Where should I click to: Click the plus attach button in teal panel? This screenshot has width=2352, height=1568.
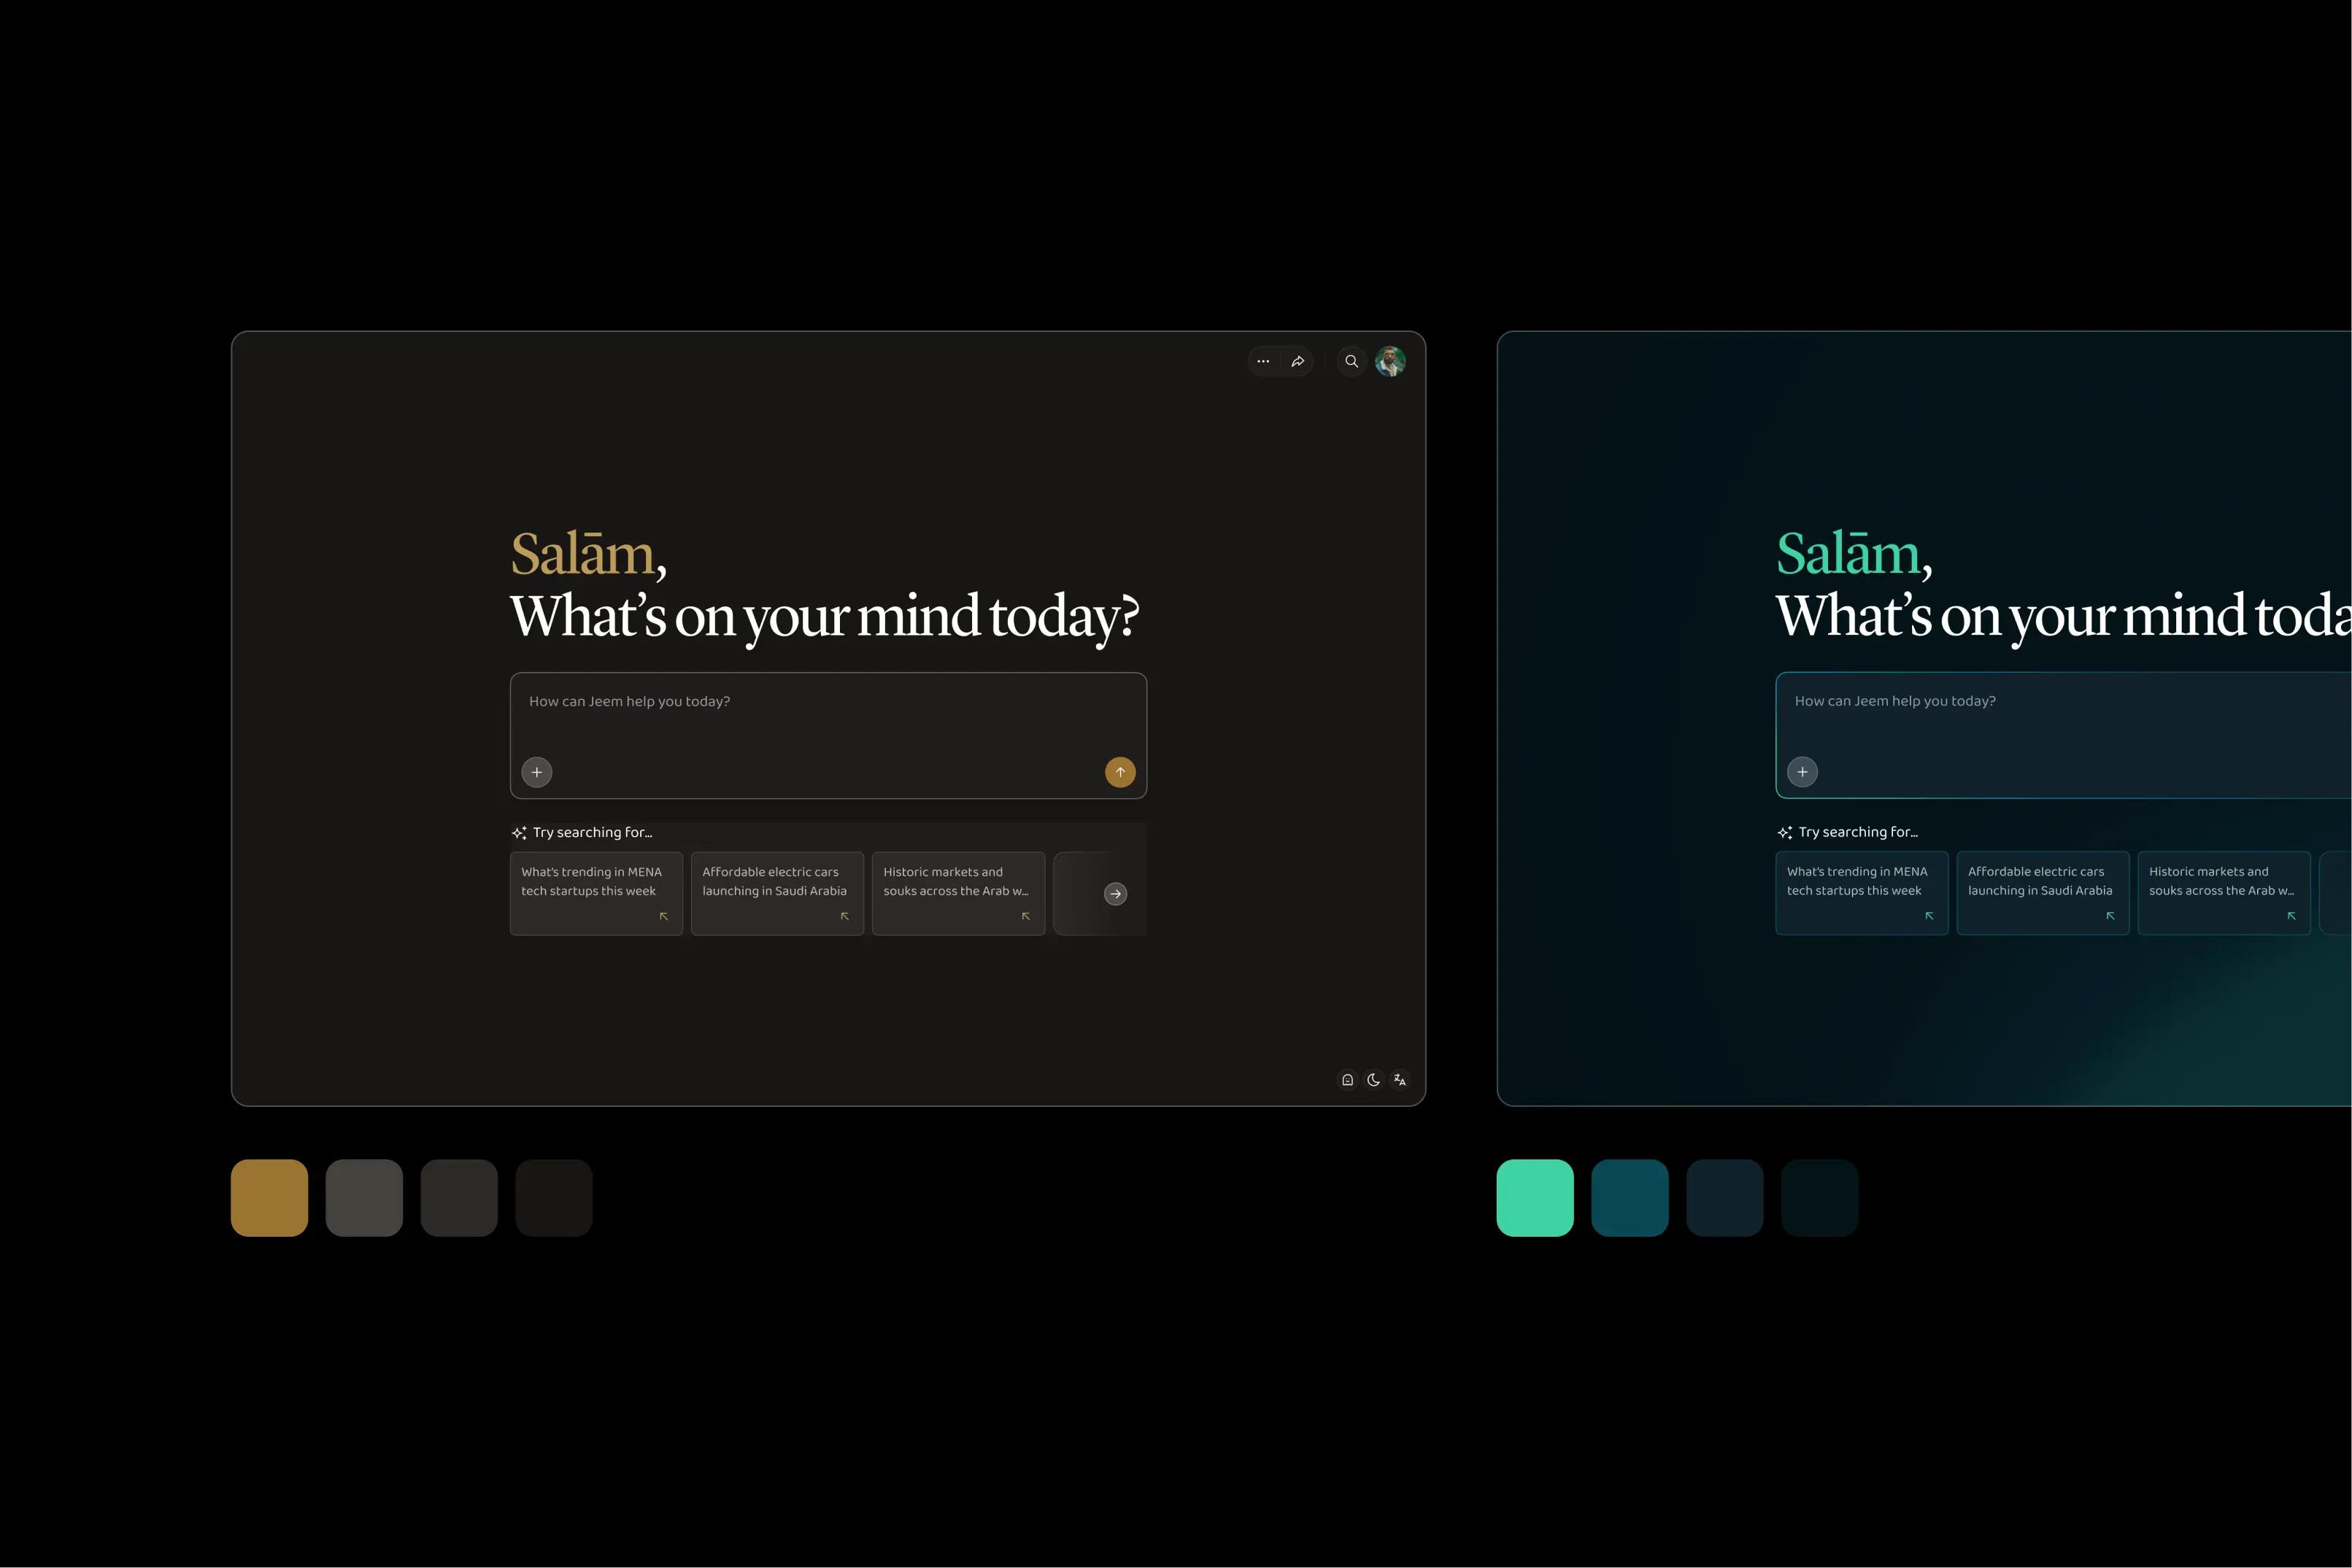pos(1802,772)
